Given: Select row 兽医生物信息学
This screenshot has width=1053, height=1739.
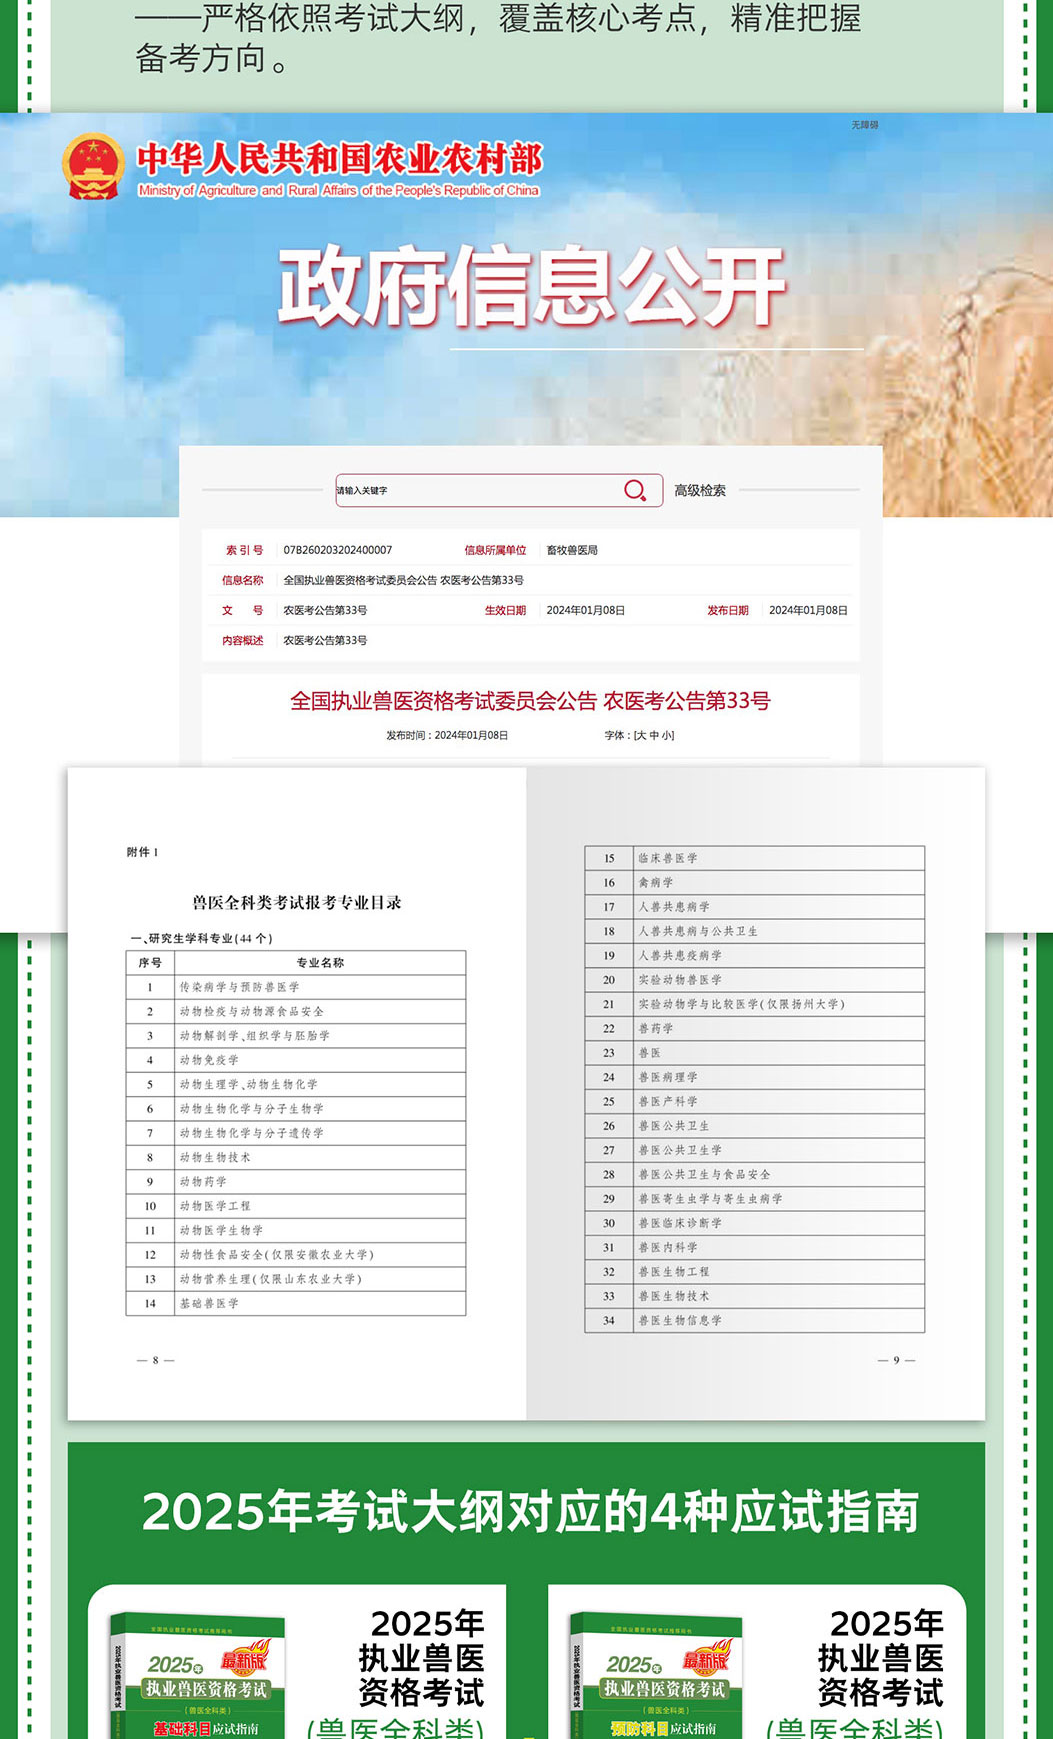Looking at the screenshot, I should coord(755,1320).
